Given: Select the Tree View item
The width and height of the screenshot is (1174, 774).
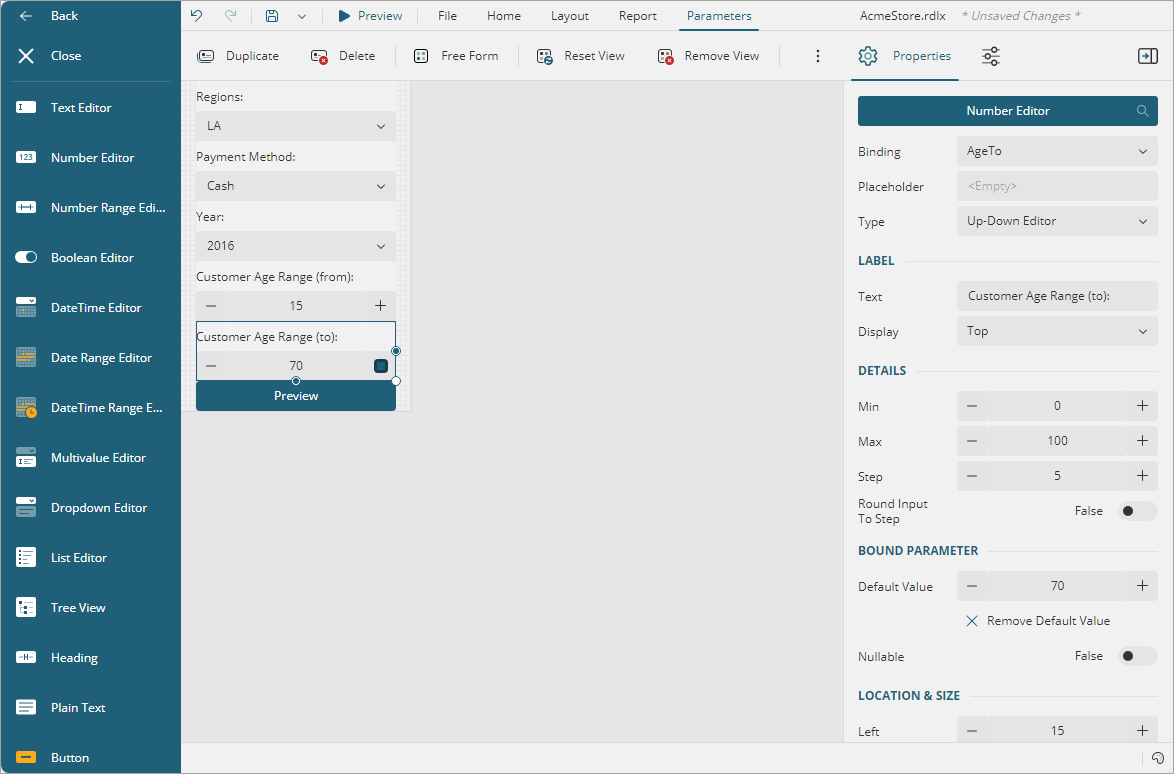Looking at the screenshot, I should pyautogui.click(x=90, y=608).
